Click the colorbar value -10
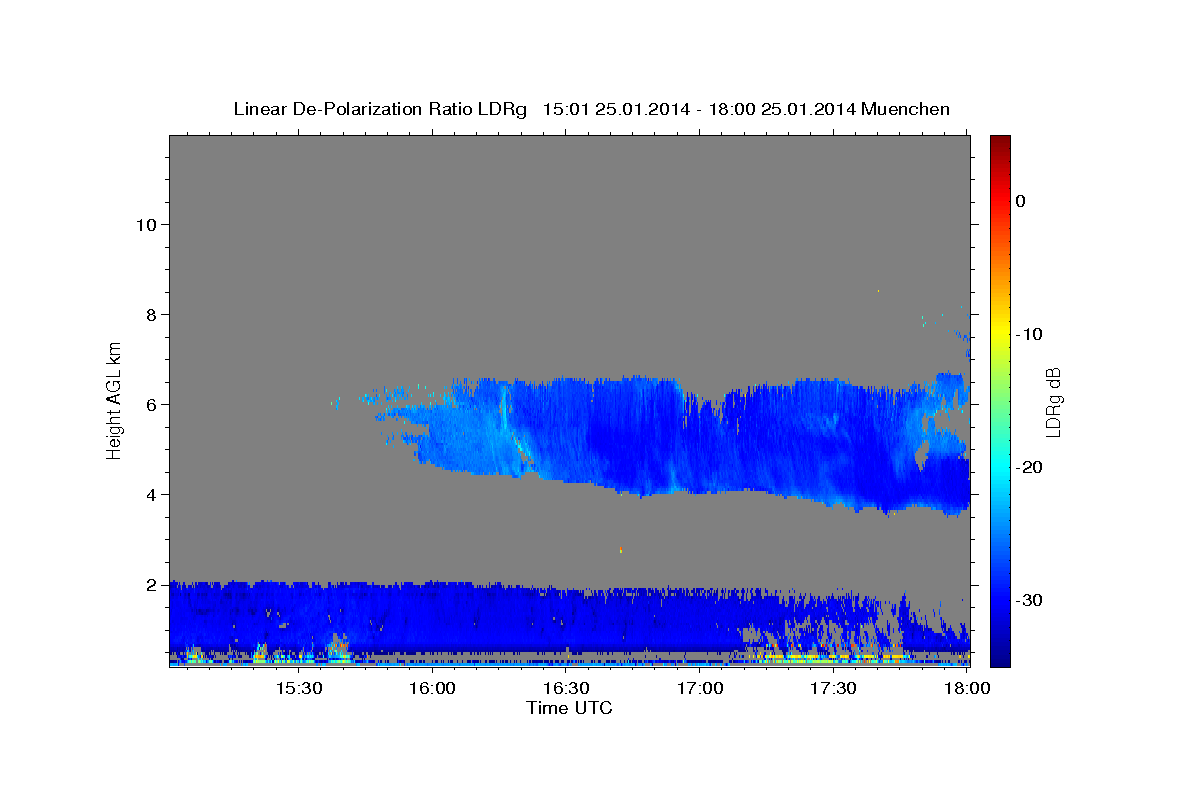Viewport: 1200px width, 800px height. click(x=1029, y=334)
